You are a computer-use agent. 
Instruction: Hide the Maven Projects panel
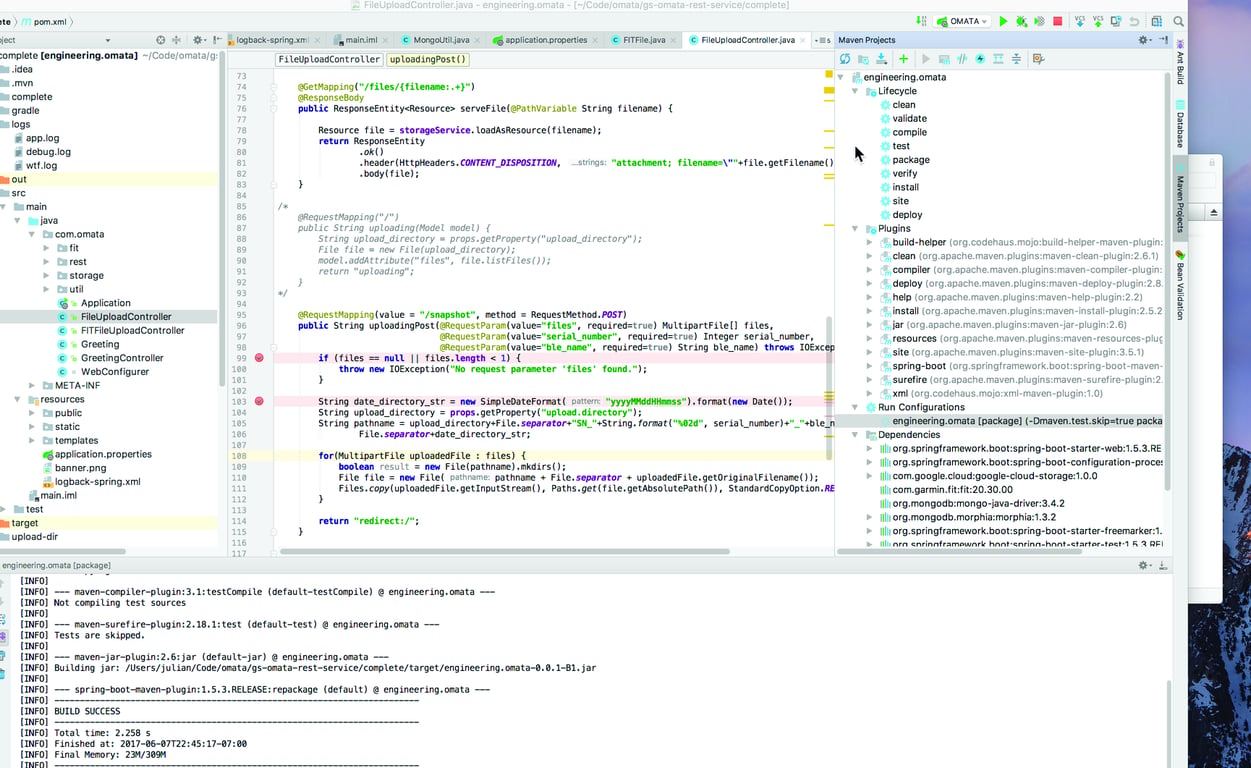tap(1163, 40)
